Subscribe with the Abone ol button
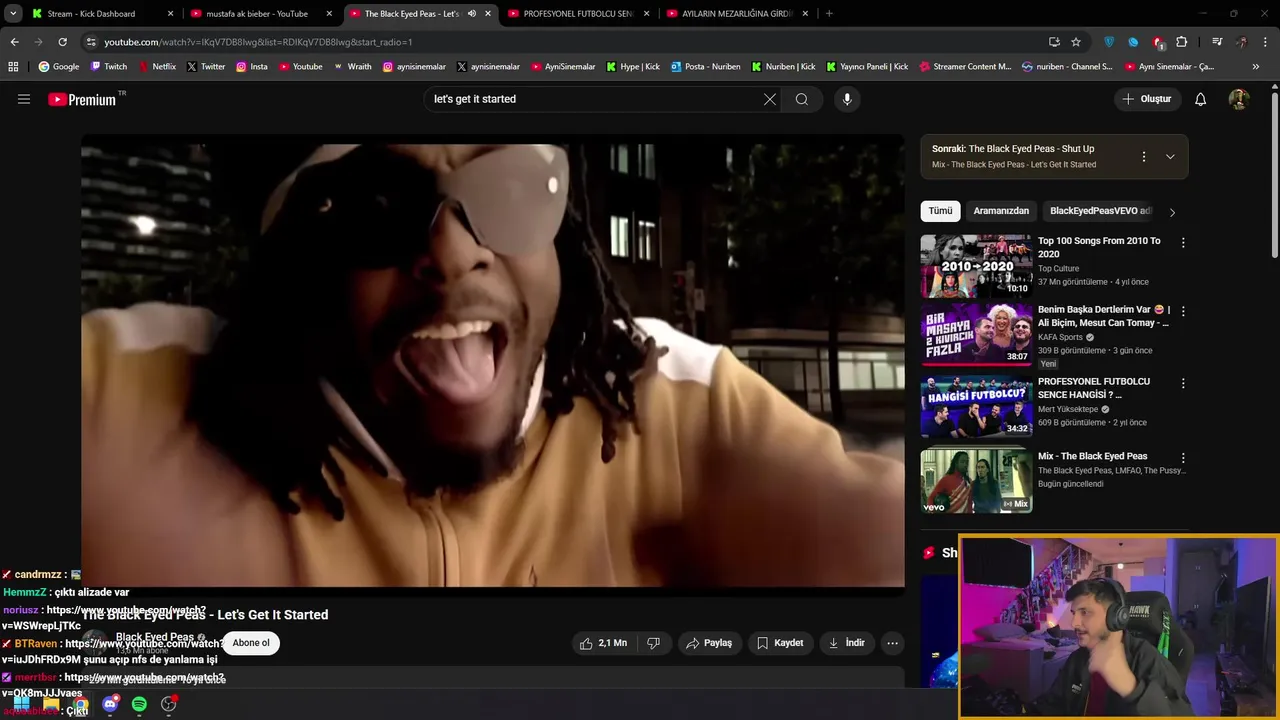 pos(251,643)
